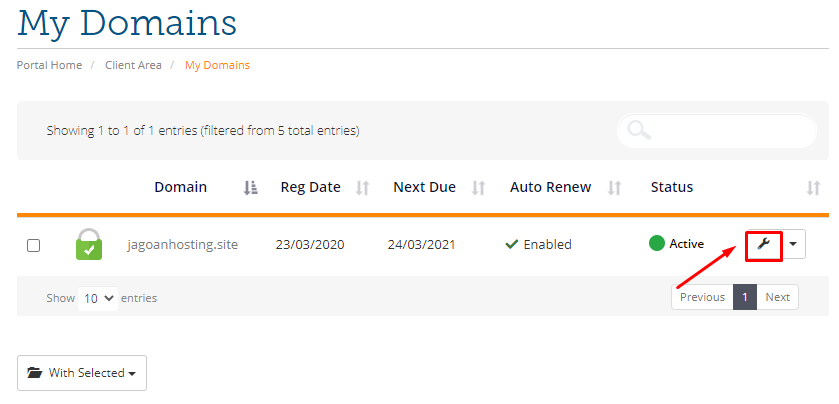The image size is (839, 404).
Task: Expand the With Selected dropdown
Action: [82, 373]
